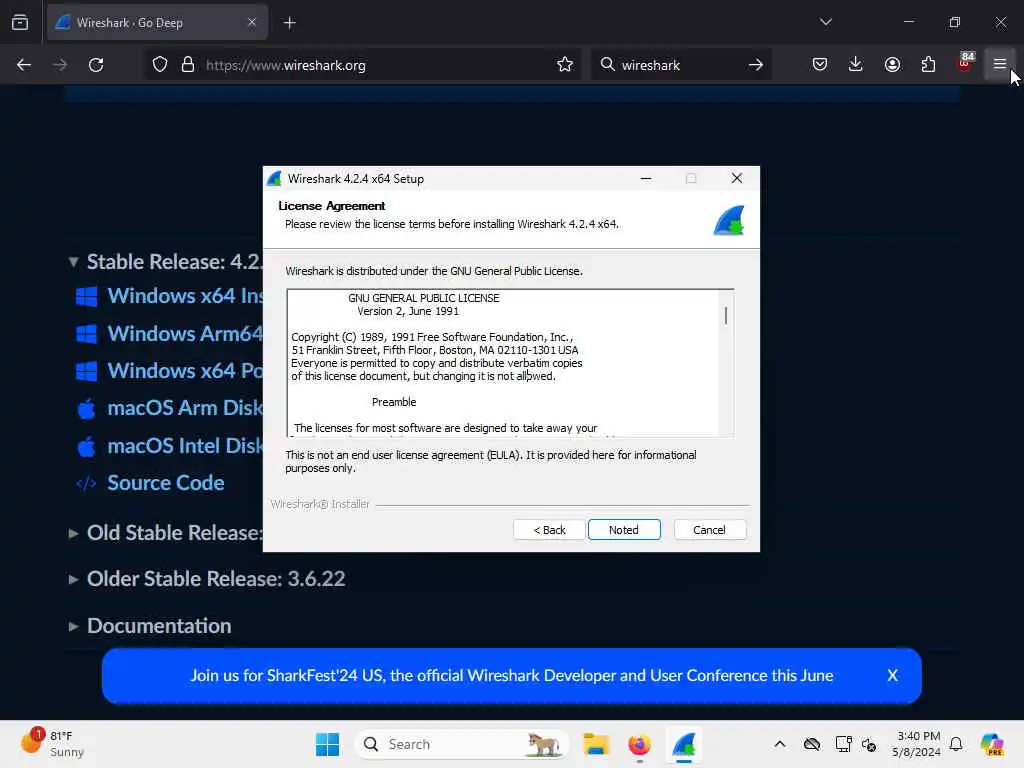The height and width of the screenshot is (768, 1024).
Task: Open the notifications bell icon
Action: coord(956,744)
